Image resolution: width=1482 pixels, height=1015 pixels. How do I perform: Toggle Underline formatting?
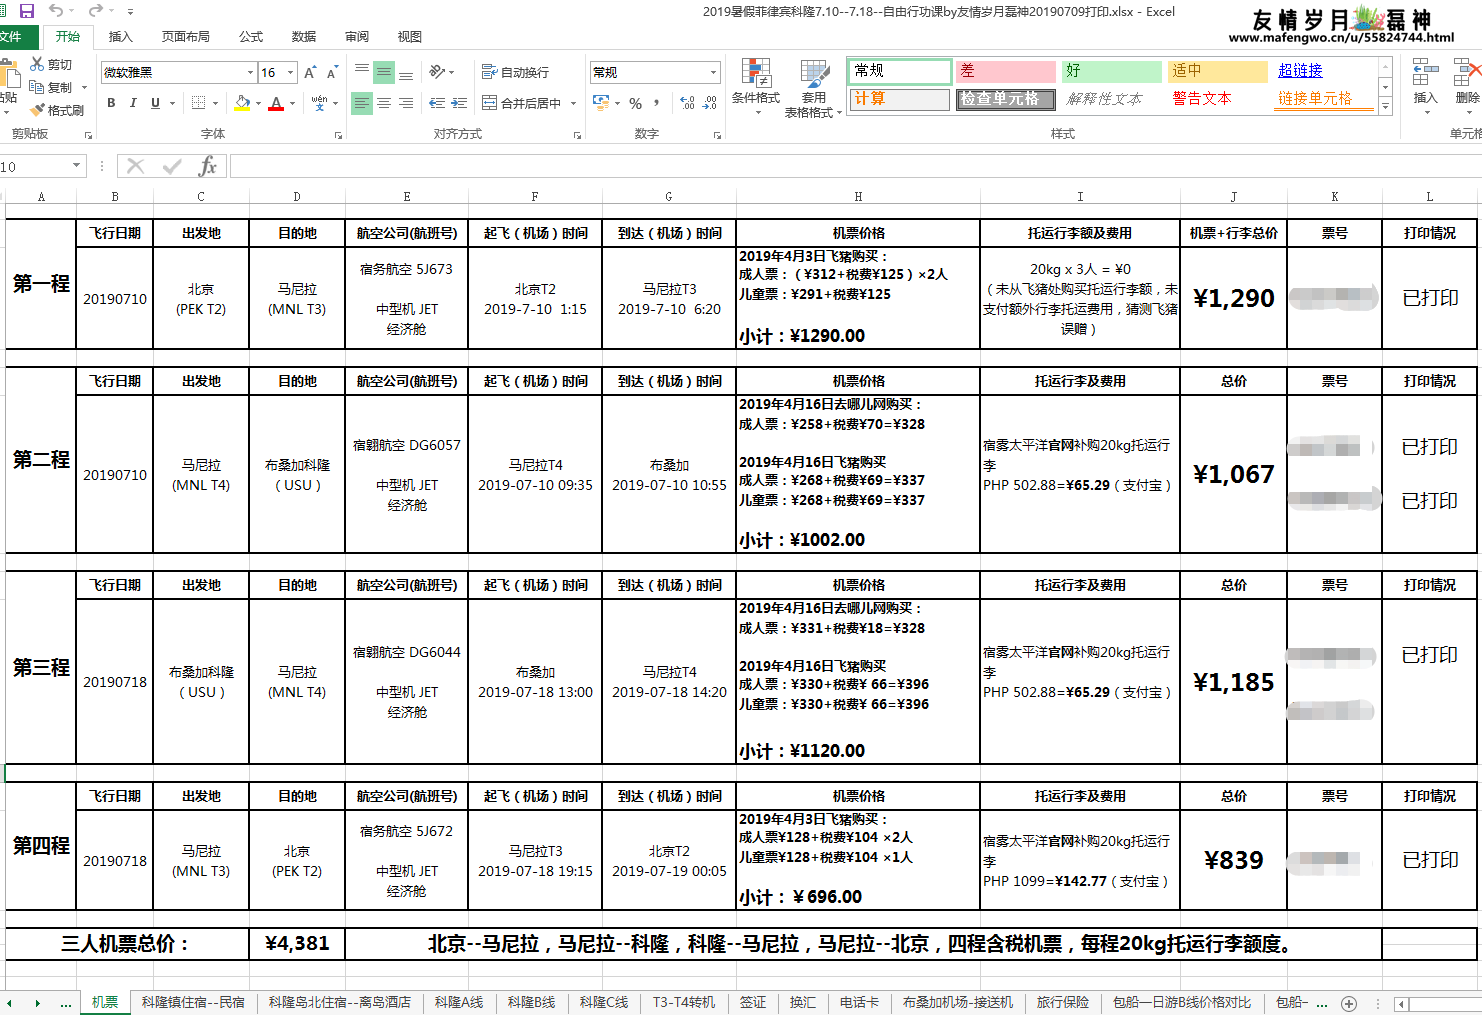(155, 103)
